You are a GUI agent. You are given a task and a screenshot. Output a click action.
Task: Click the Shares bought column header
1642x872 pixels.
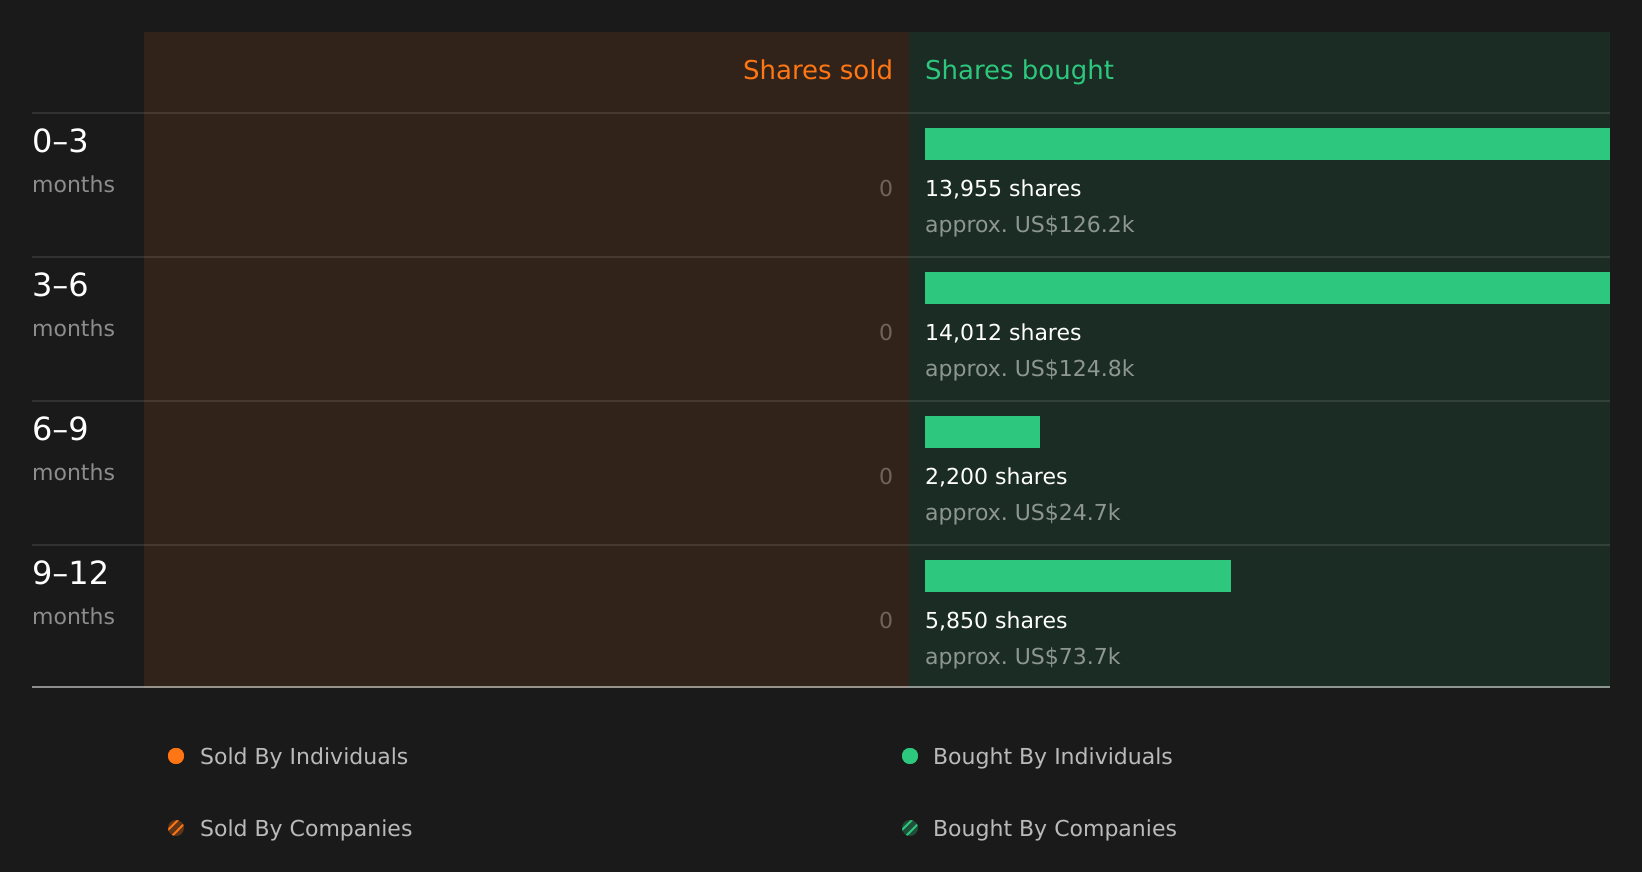pos(1019,70)
